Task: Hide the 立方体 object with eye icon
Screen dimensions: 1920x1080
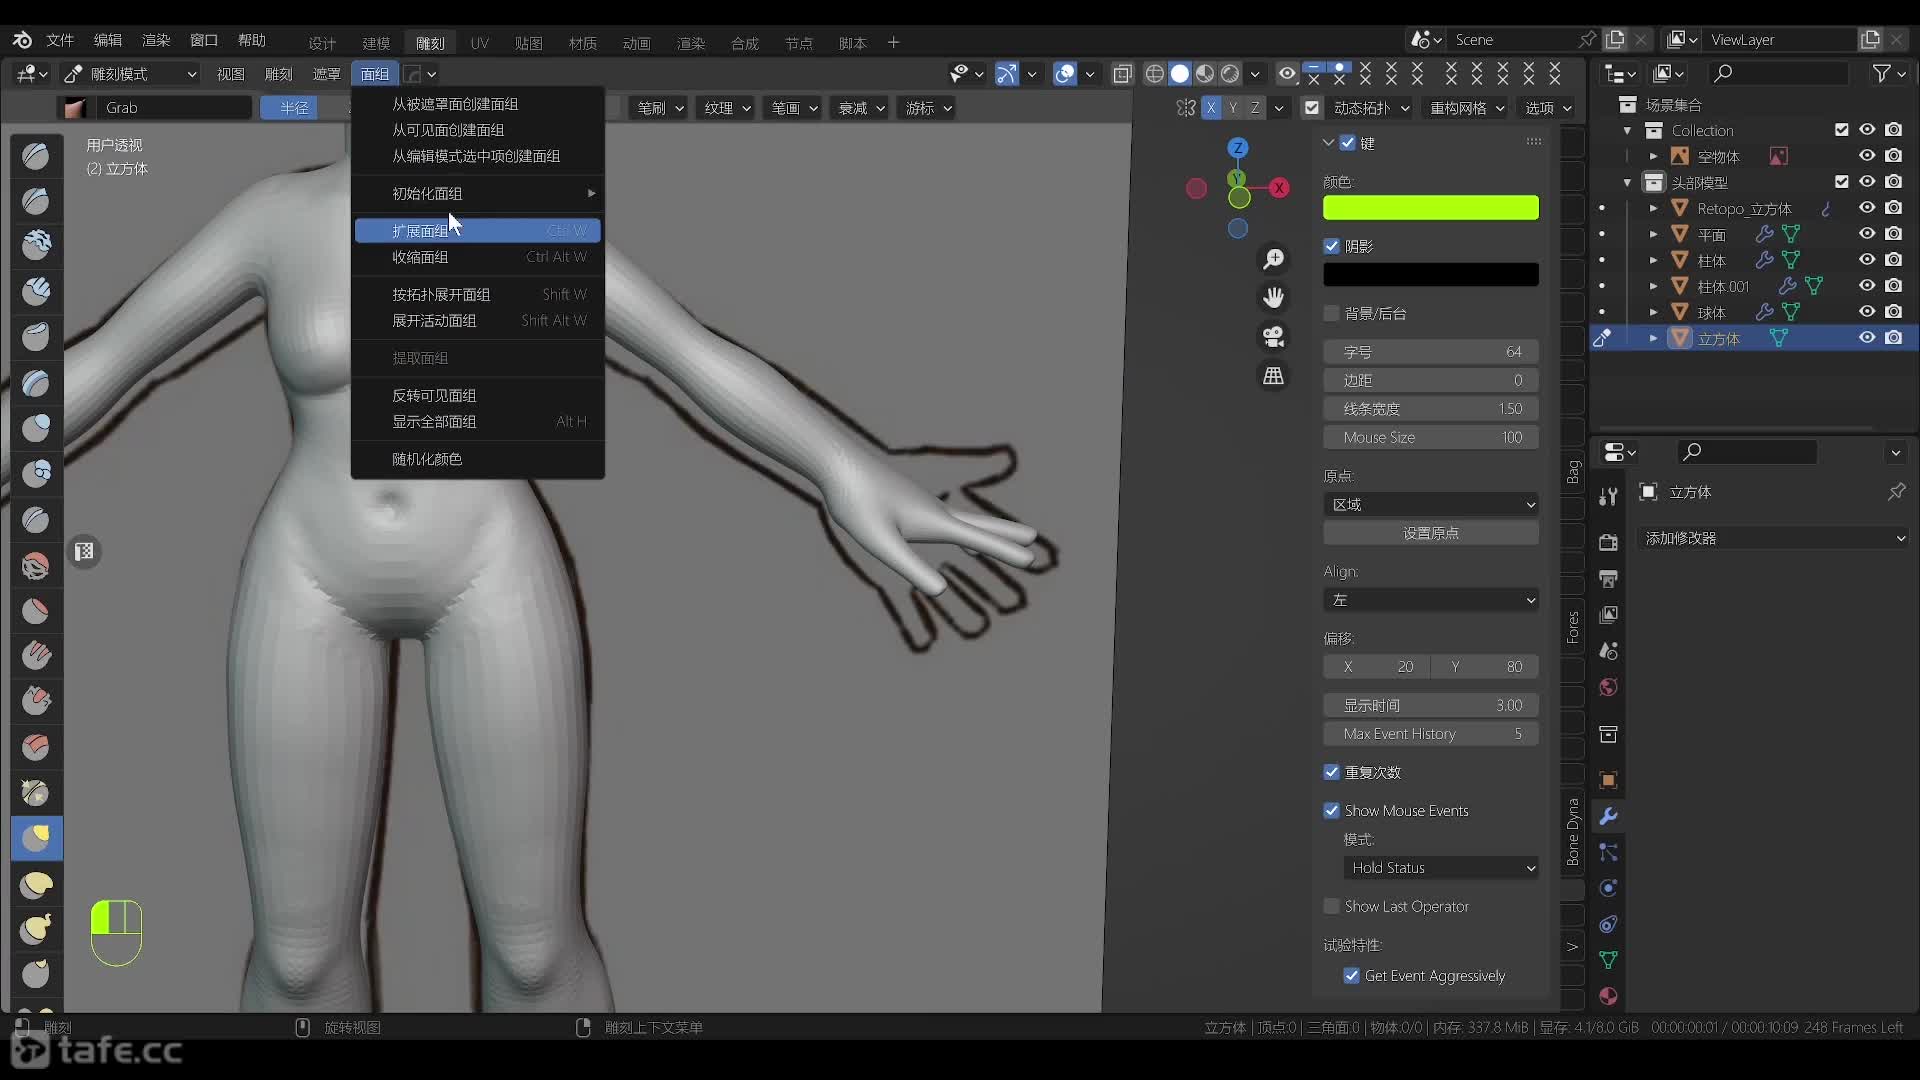Action: pos(1867,338)
